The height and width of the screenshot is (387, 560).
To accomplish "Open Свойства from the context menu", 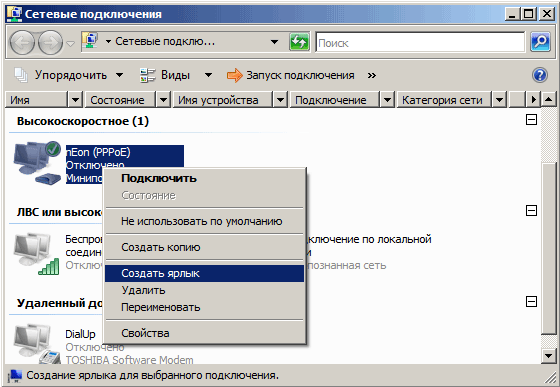I will coord(204,333).
